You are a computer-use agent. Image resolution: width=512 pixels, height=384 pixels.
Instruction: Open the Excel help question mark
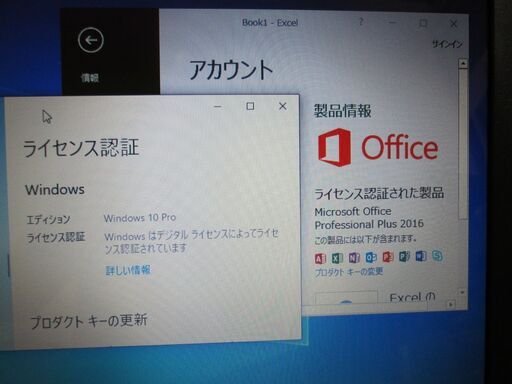pyautogui.click(x=361, y=22)
